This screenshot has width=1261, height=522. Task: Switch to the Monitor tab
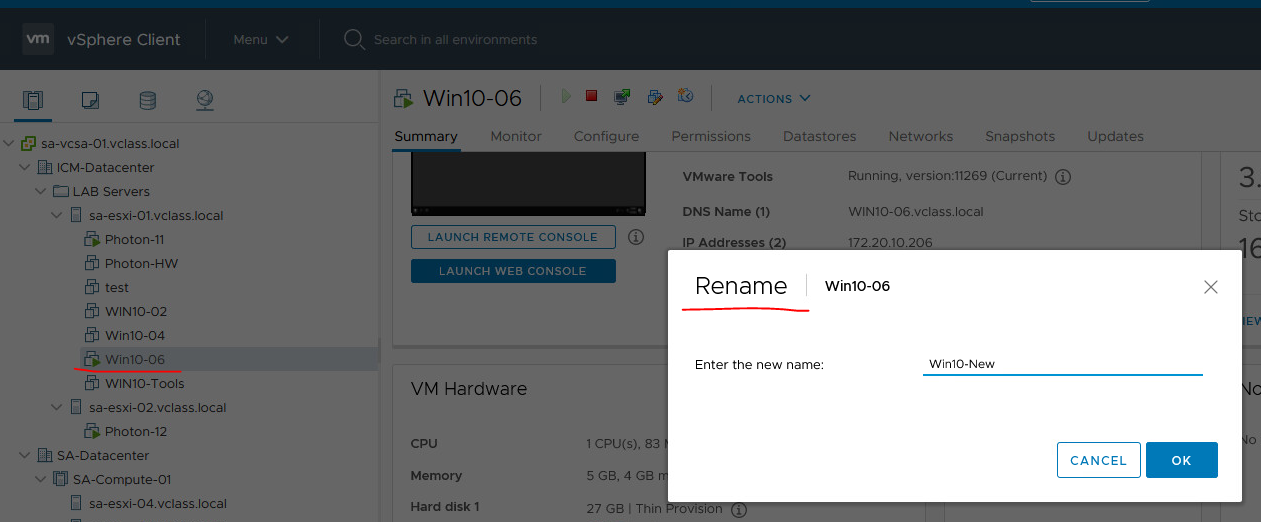(516, 136)
